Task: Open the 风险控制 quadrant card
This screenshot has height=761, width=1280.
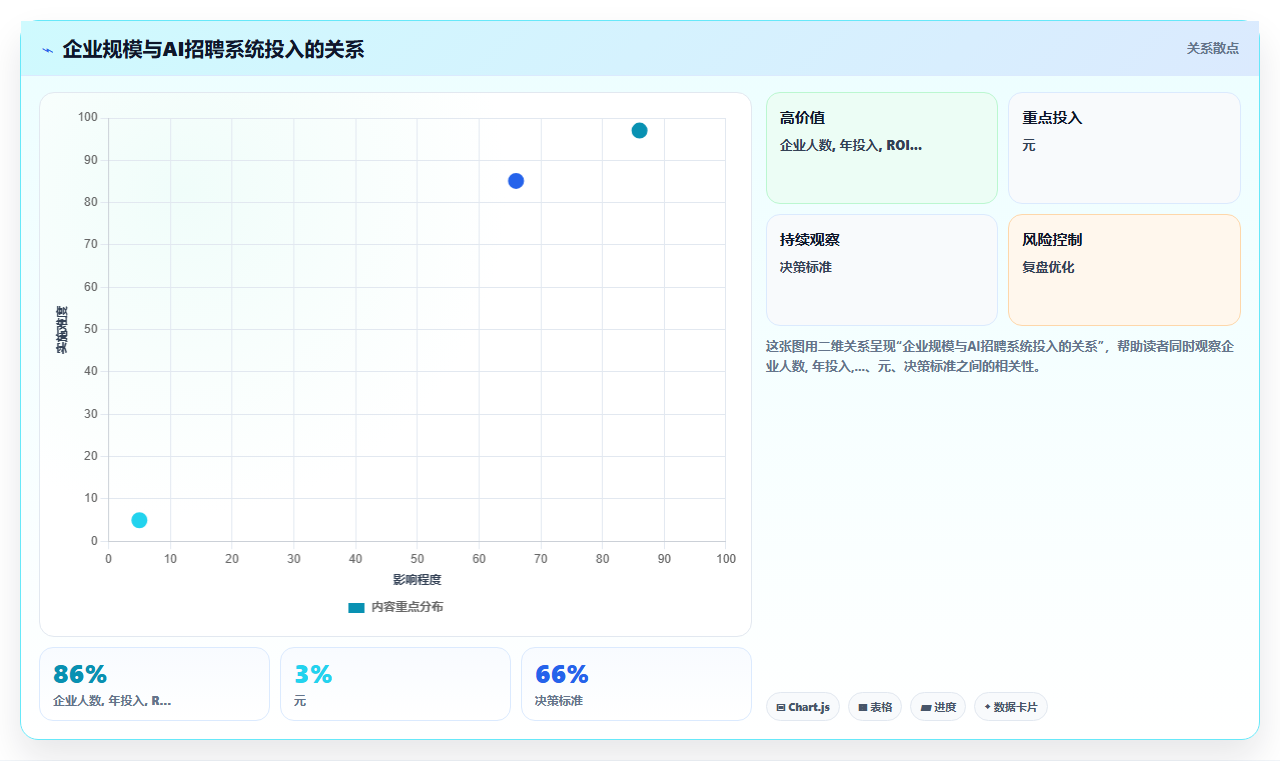Action: coord(1124,270)
